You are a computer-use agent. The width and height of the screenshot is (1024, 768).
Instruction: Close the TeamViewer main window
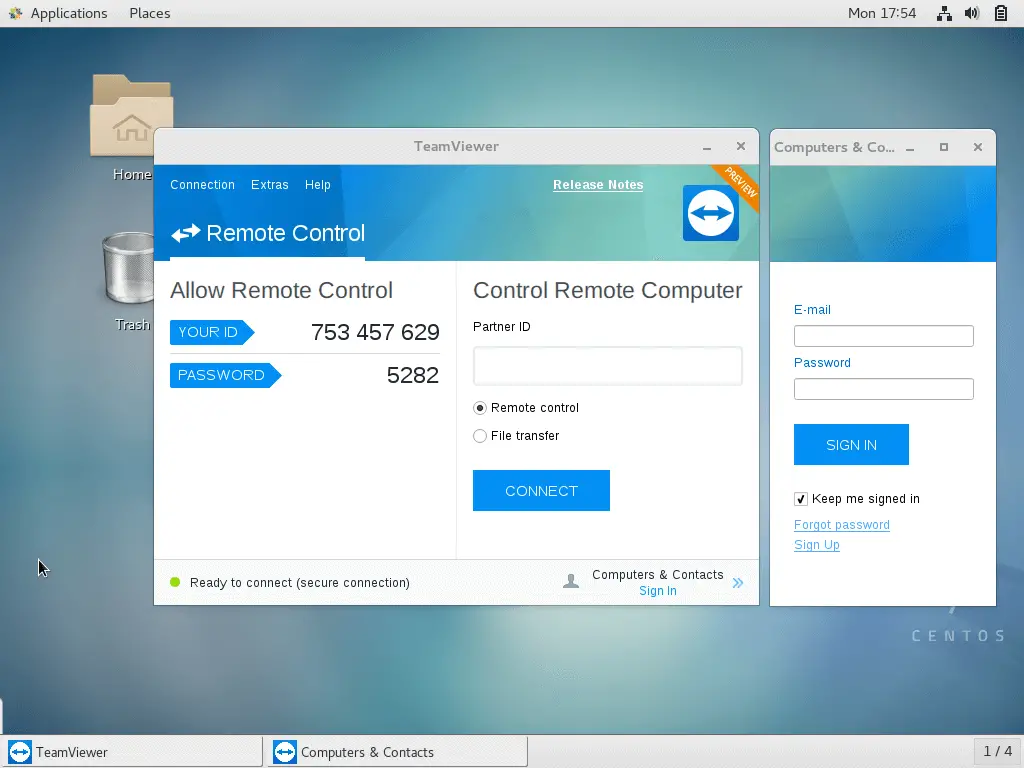point(741,146)
